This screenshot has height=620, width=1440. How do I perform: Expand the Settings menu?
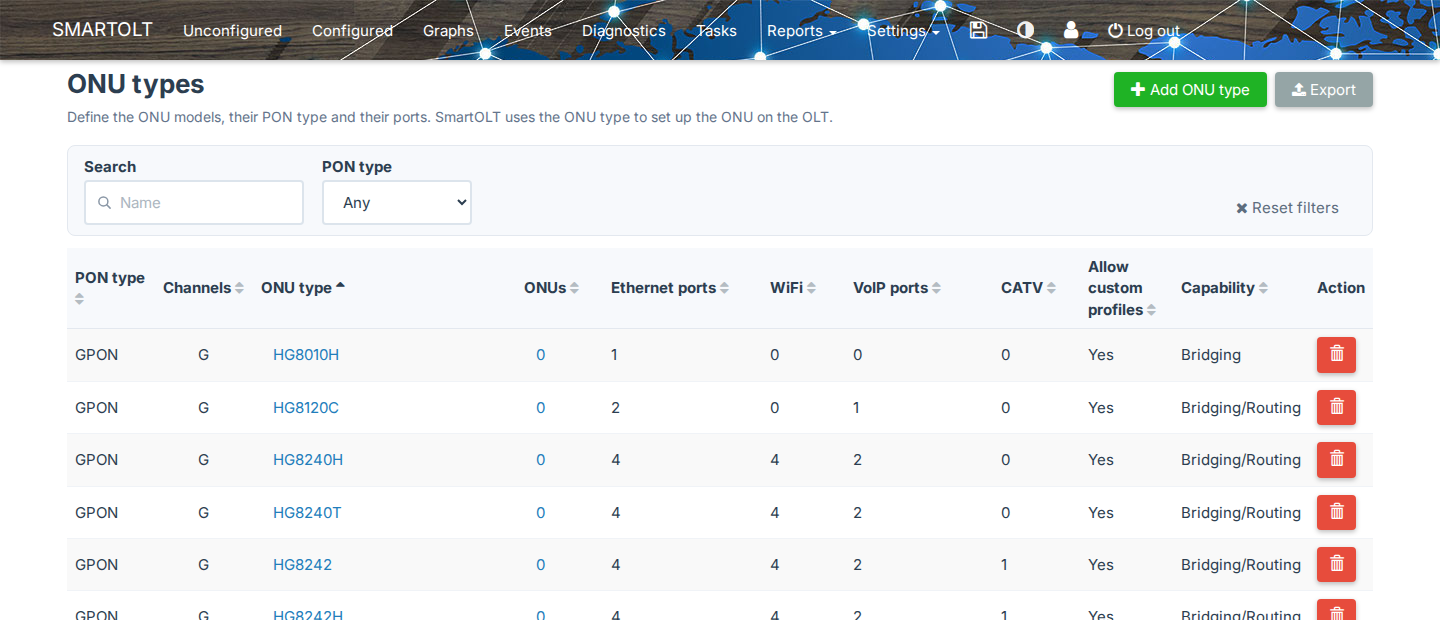coord(903,31)
